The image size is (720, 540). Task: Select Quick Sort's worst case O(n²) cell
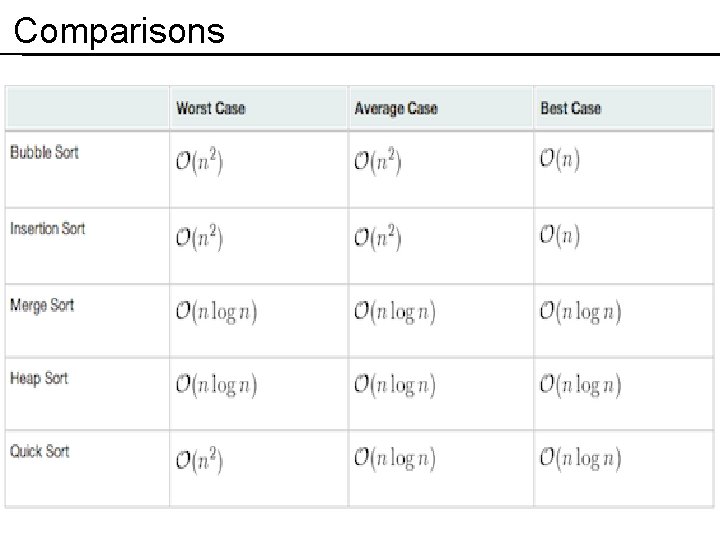[x=199, y=460]
